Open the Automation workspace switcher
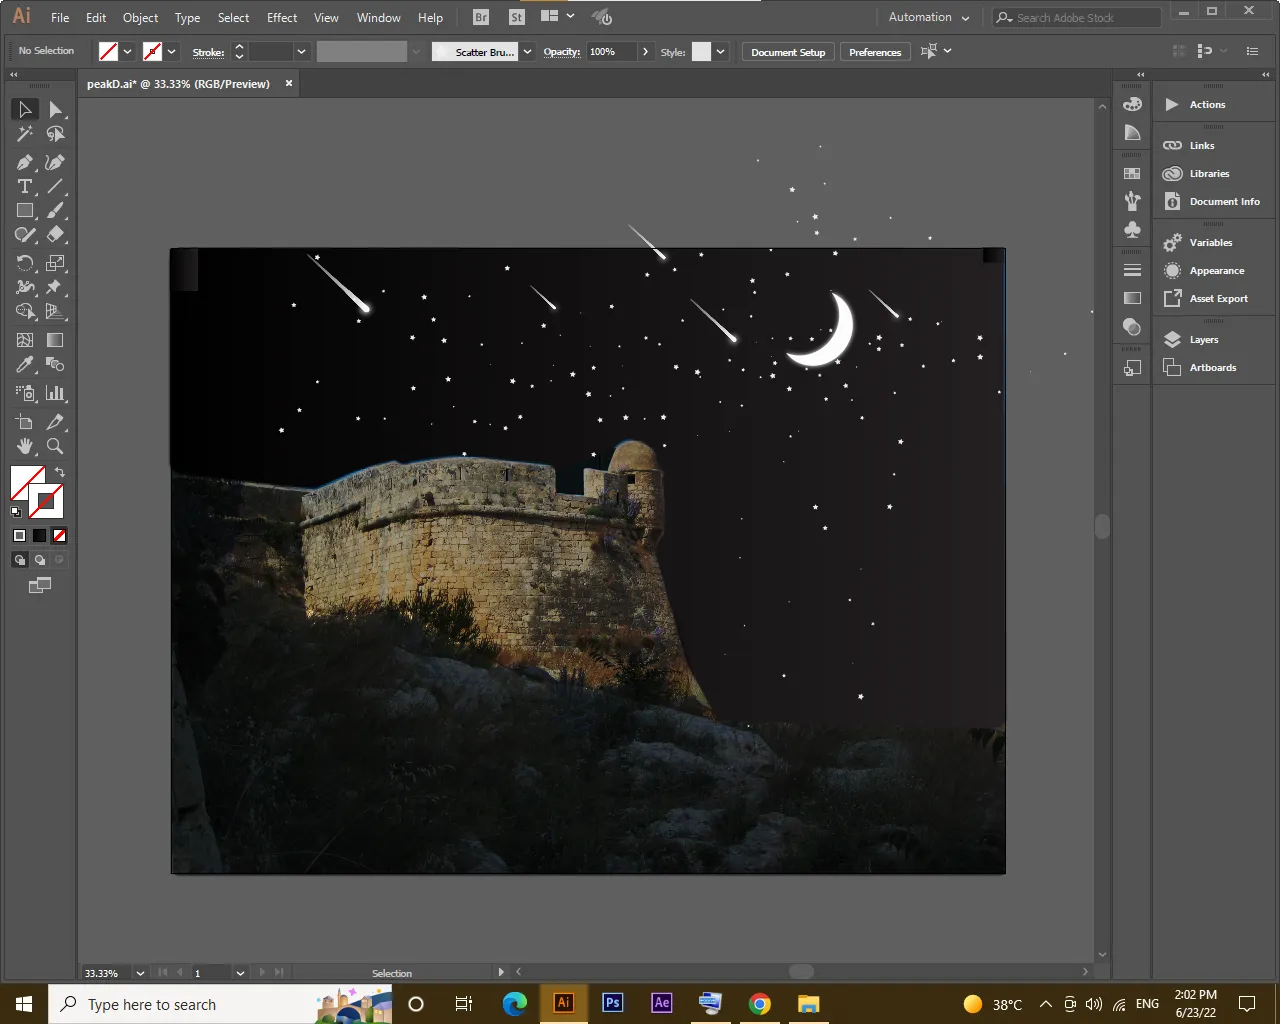Image resolution: width=1280 pixels, height=1024 pixels. [929, 18]
